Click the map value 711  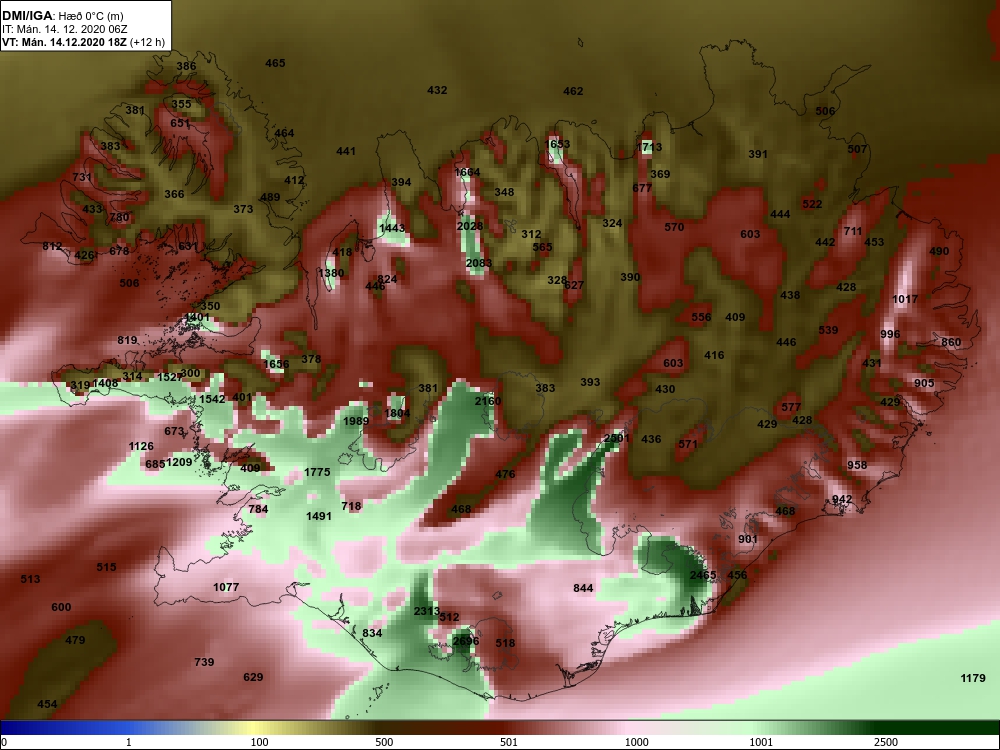click(853, 231)
